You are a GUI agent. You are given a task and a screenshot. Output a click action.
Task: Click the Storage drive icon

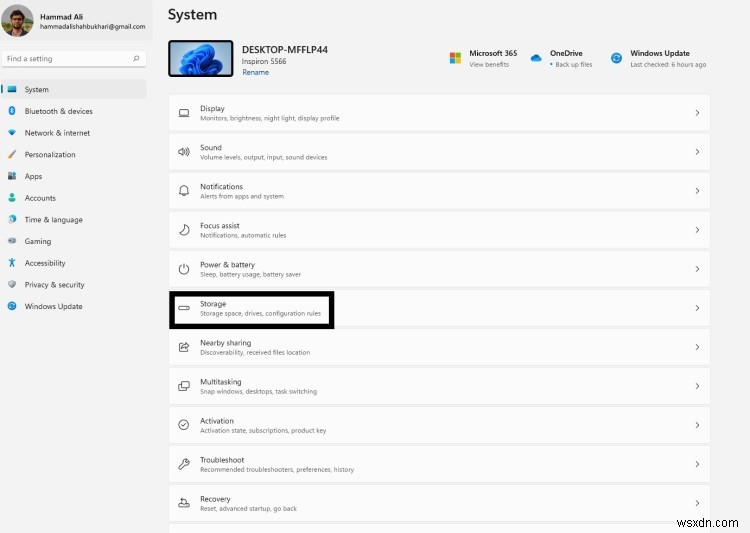[184, 308]
